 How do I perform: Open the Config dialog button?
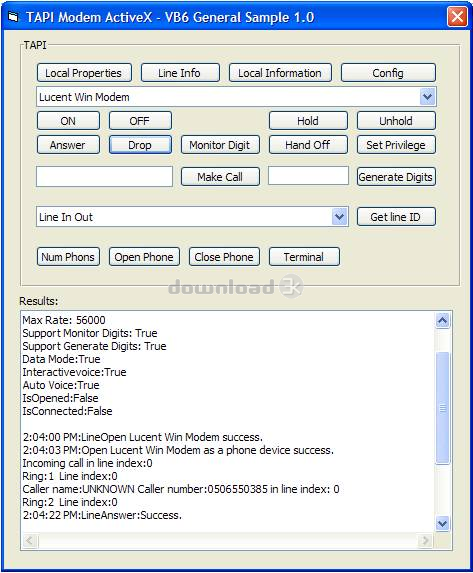388,73
